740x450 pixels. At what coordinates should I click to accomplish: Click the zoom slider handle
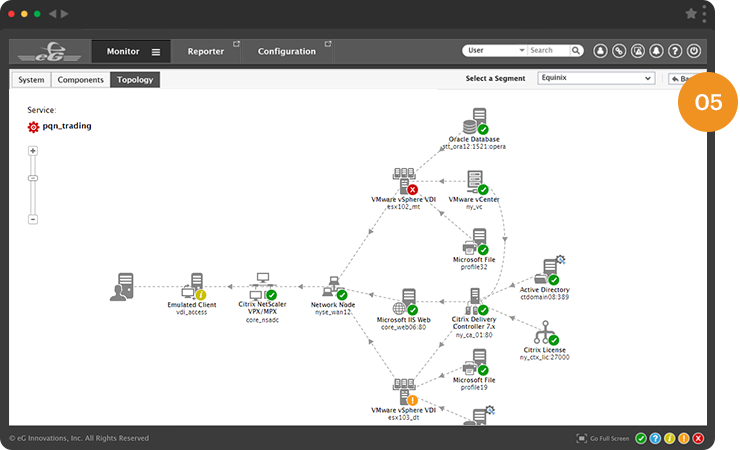(33, 178)
